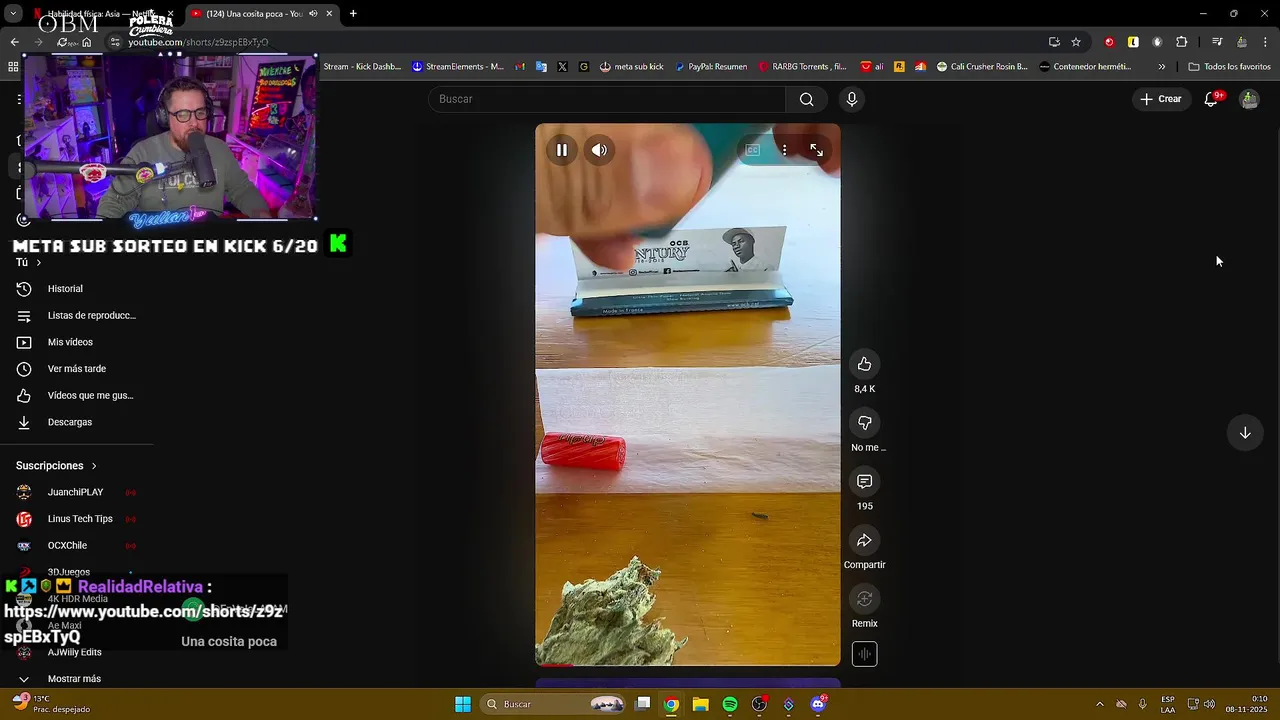The width and height of the screenshot is (1280, 720).
Task: Share the Short via Compartir
Action: 865,540
